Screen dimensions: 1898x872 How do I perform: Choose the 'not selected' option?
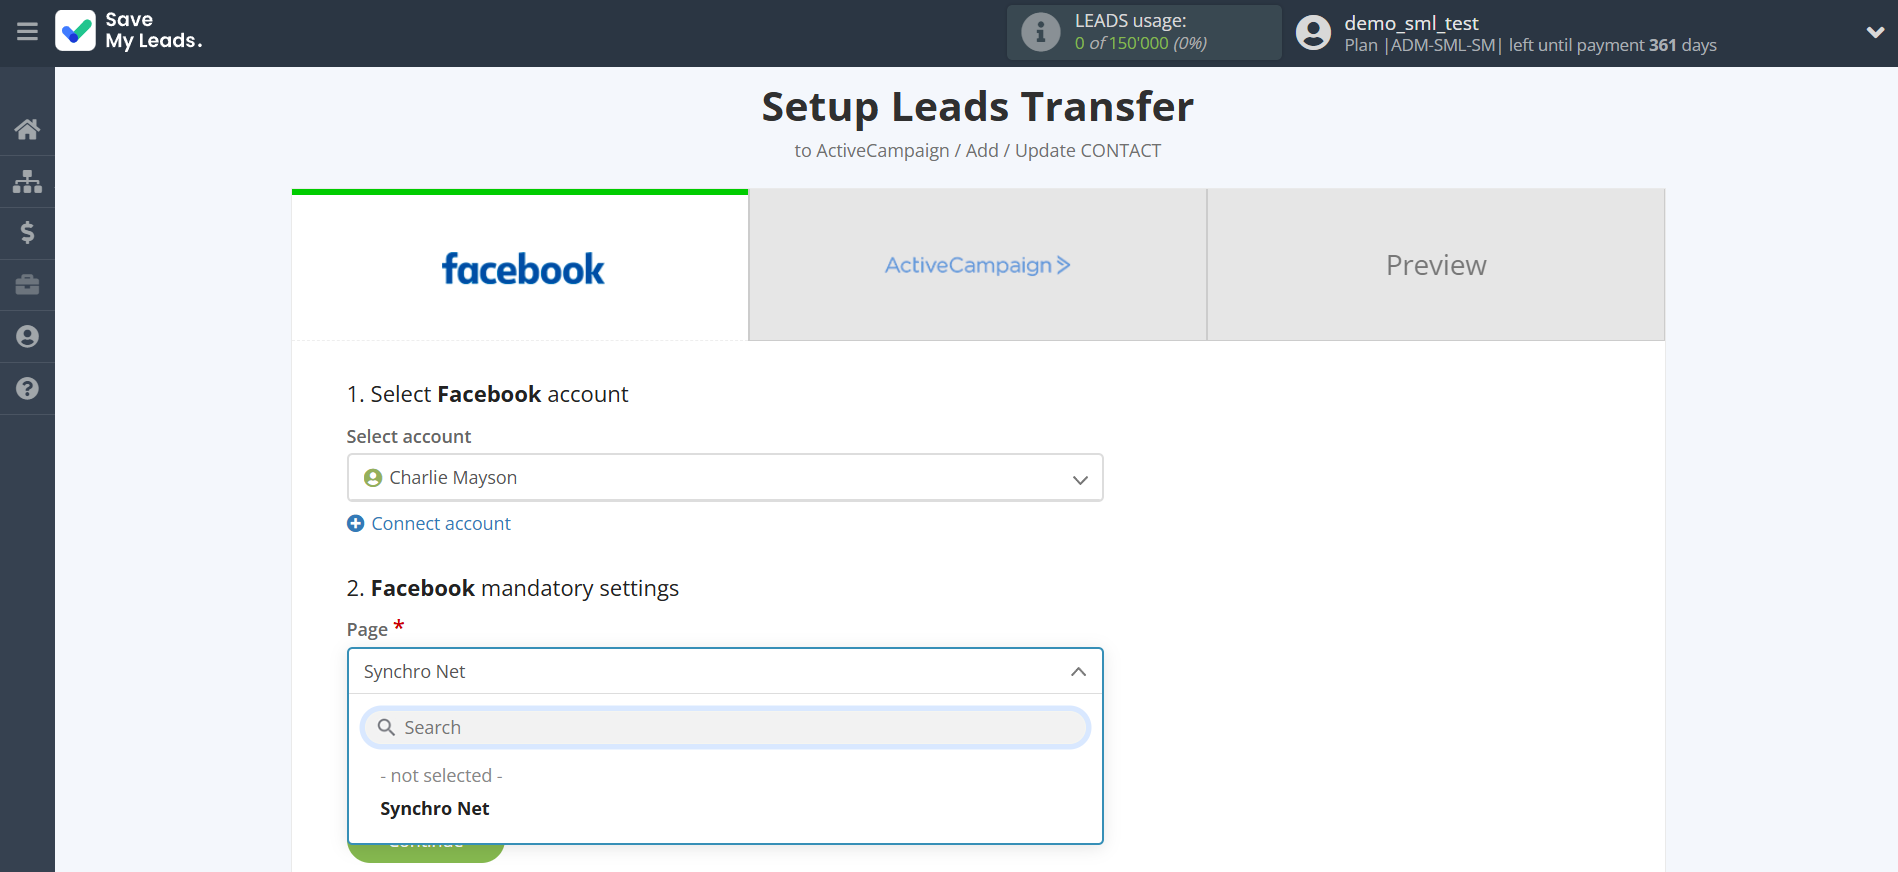click(441, 776)
